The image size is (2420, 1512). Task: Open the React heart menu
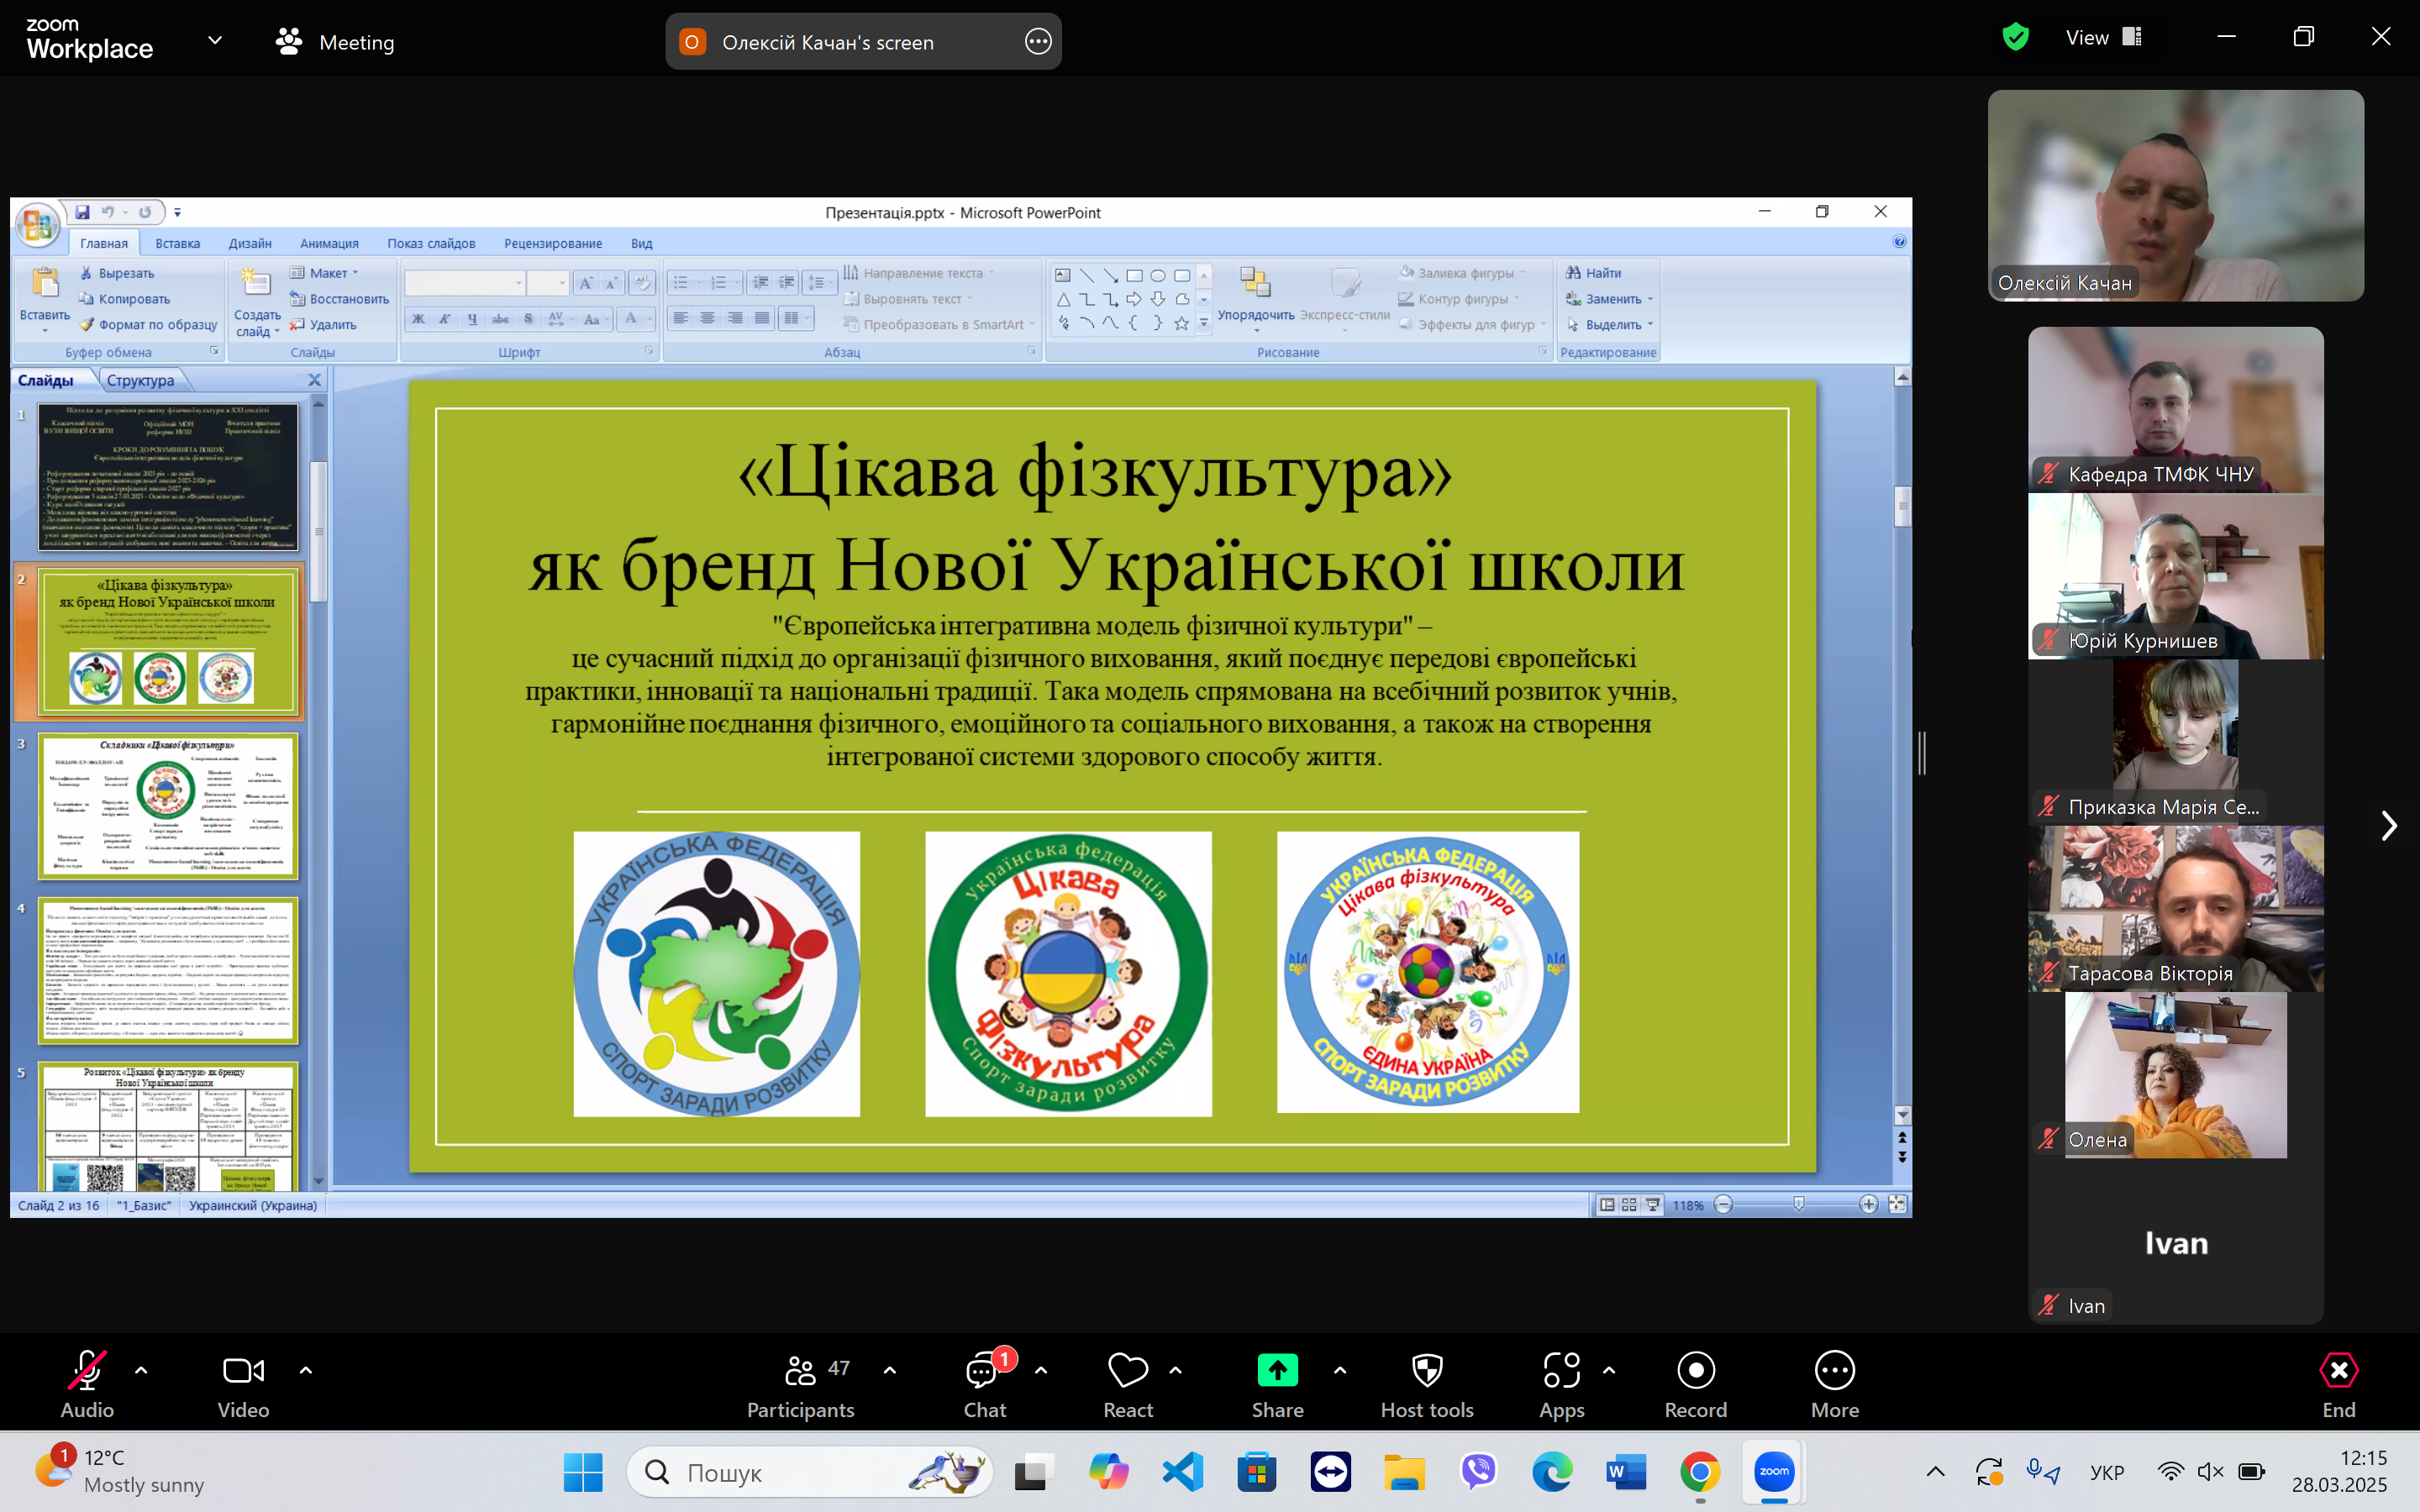click(1128, 1386)
